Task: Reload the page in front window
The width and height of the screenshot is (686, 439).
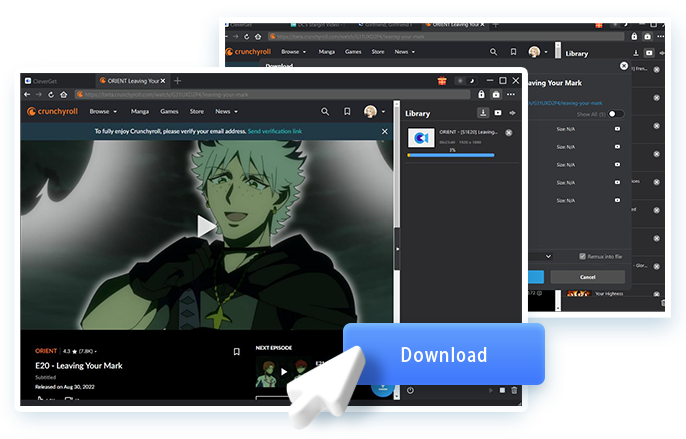Action: tap(51, 95)
